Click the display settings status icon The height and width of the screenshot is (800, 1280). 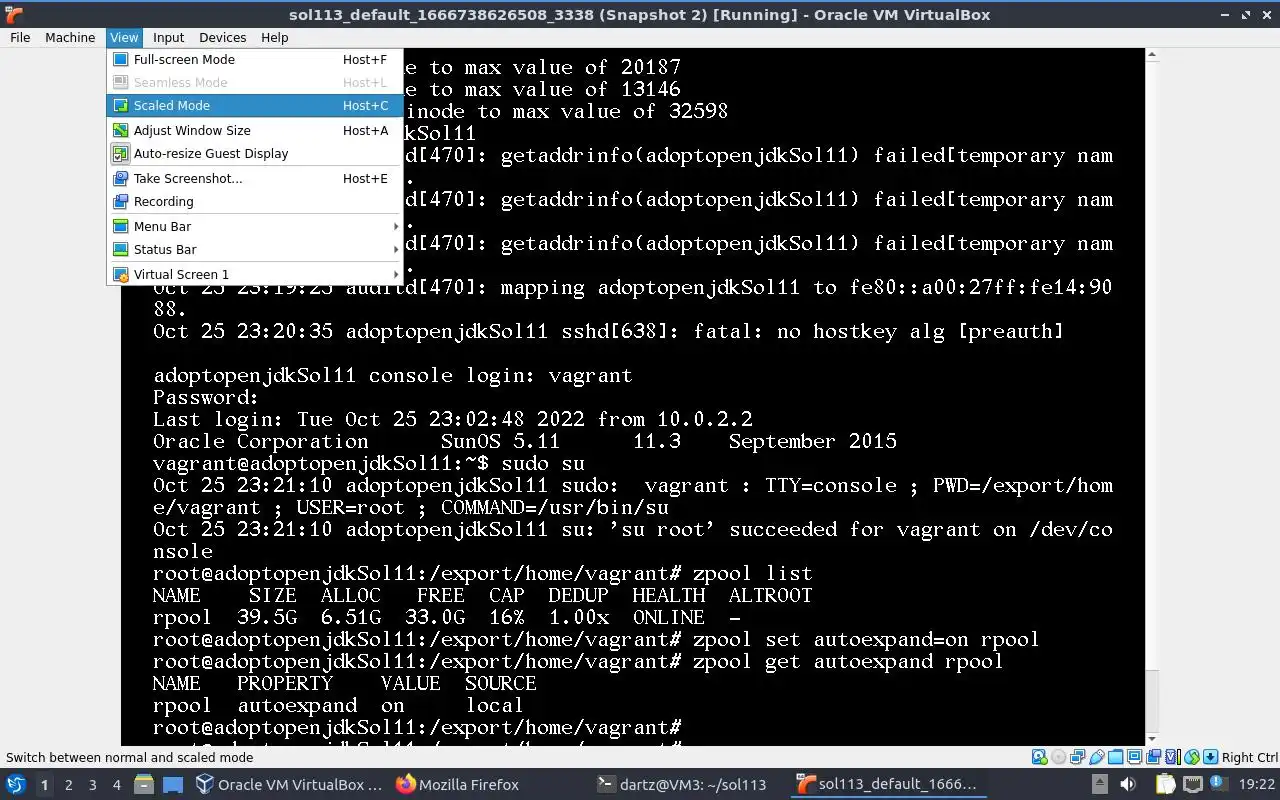coord(1135,757)
